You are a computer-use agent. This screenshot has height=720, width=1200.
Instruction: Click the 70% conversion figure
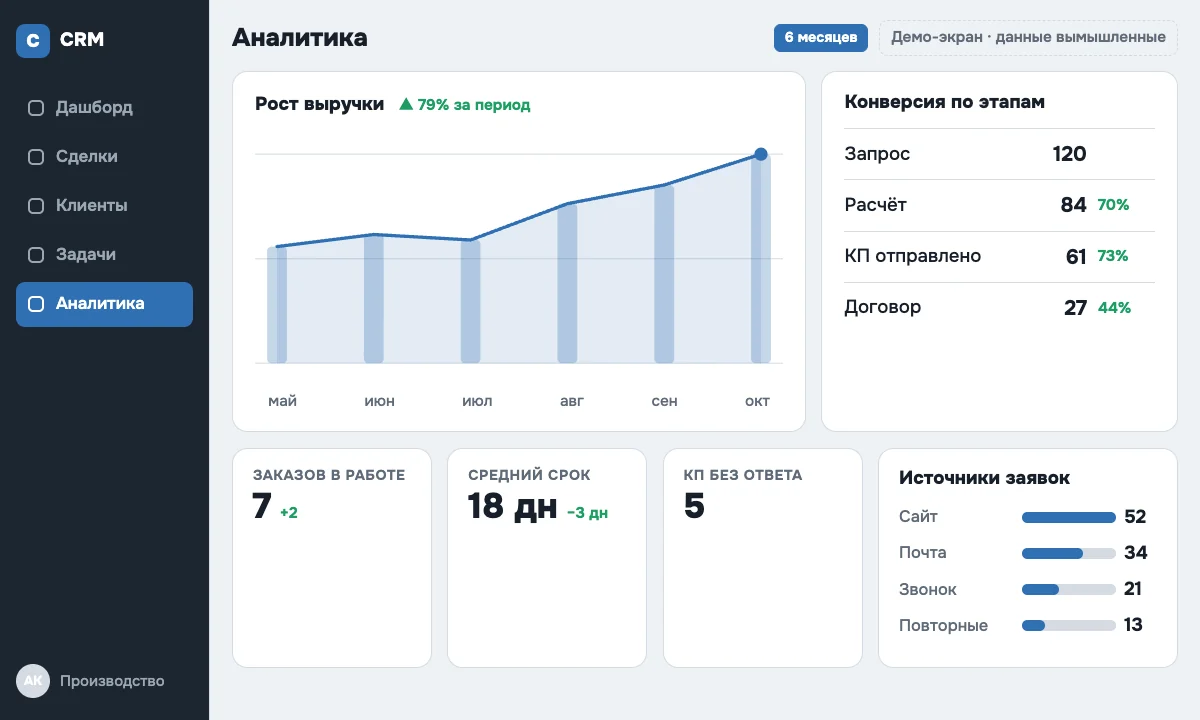1113,205
